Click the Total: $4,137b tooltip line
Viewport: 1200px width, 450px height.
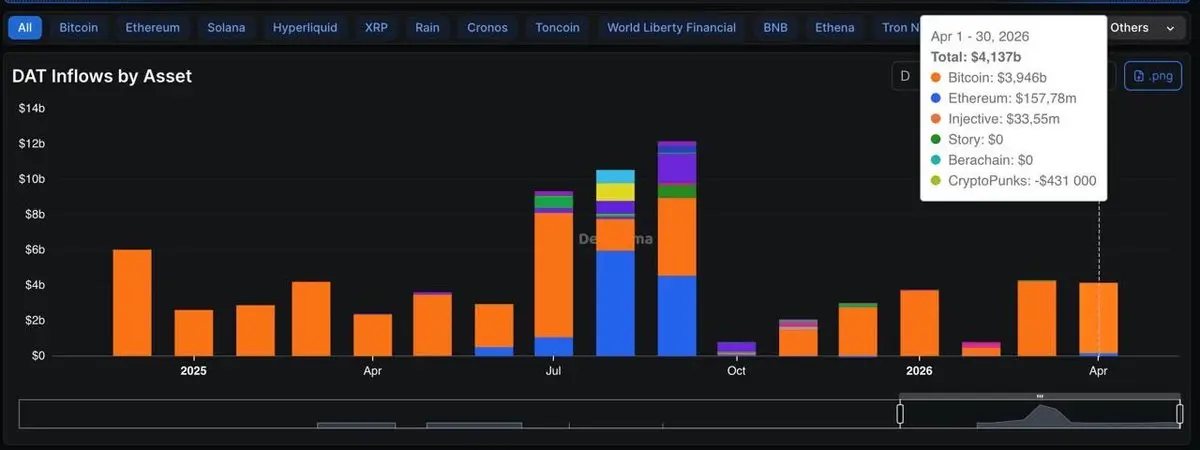[975, 56]
